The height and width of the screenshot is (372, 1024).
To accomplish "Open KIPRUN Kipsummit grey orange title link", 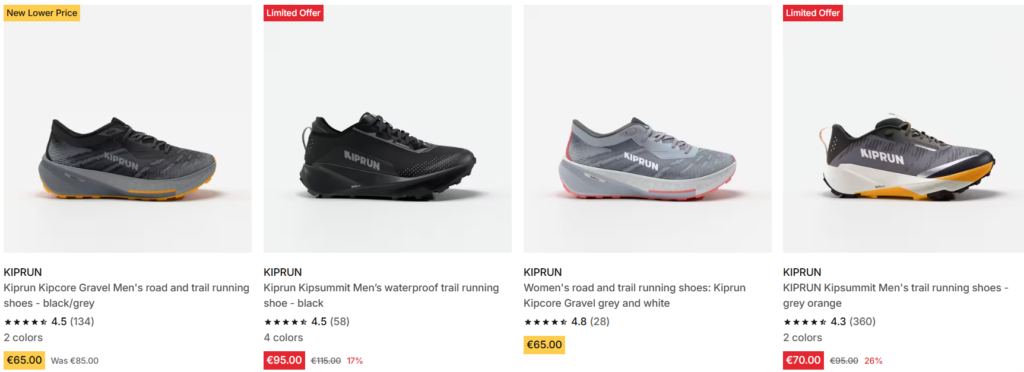I will (896, 296).
